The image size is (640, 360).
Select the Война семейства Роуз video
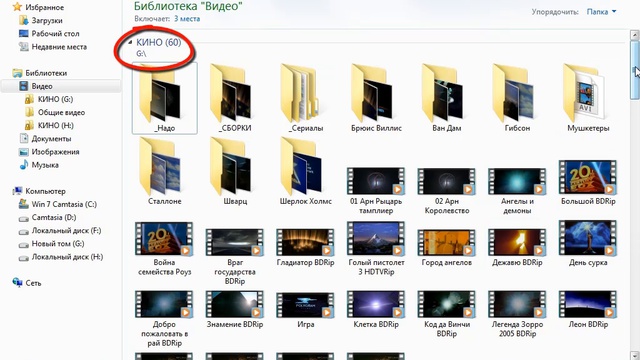(x=164, y=249)
